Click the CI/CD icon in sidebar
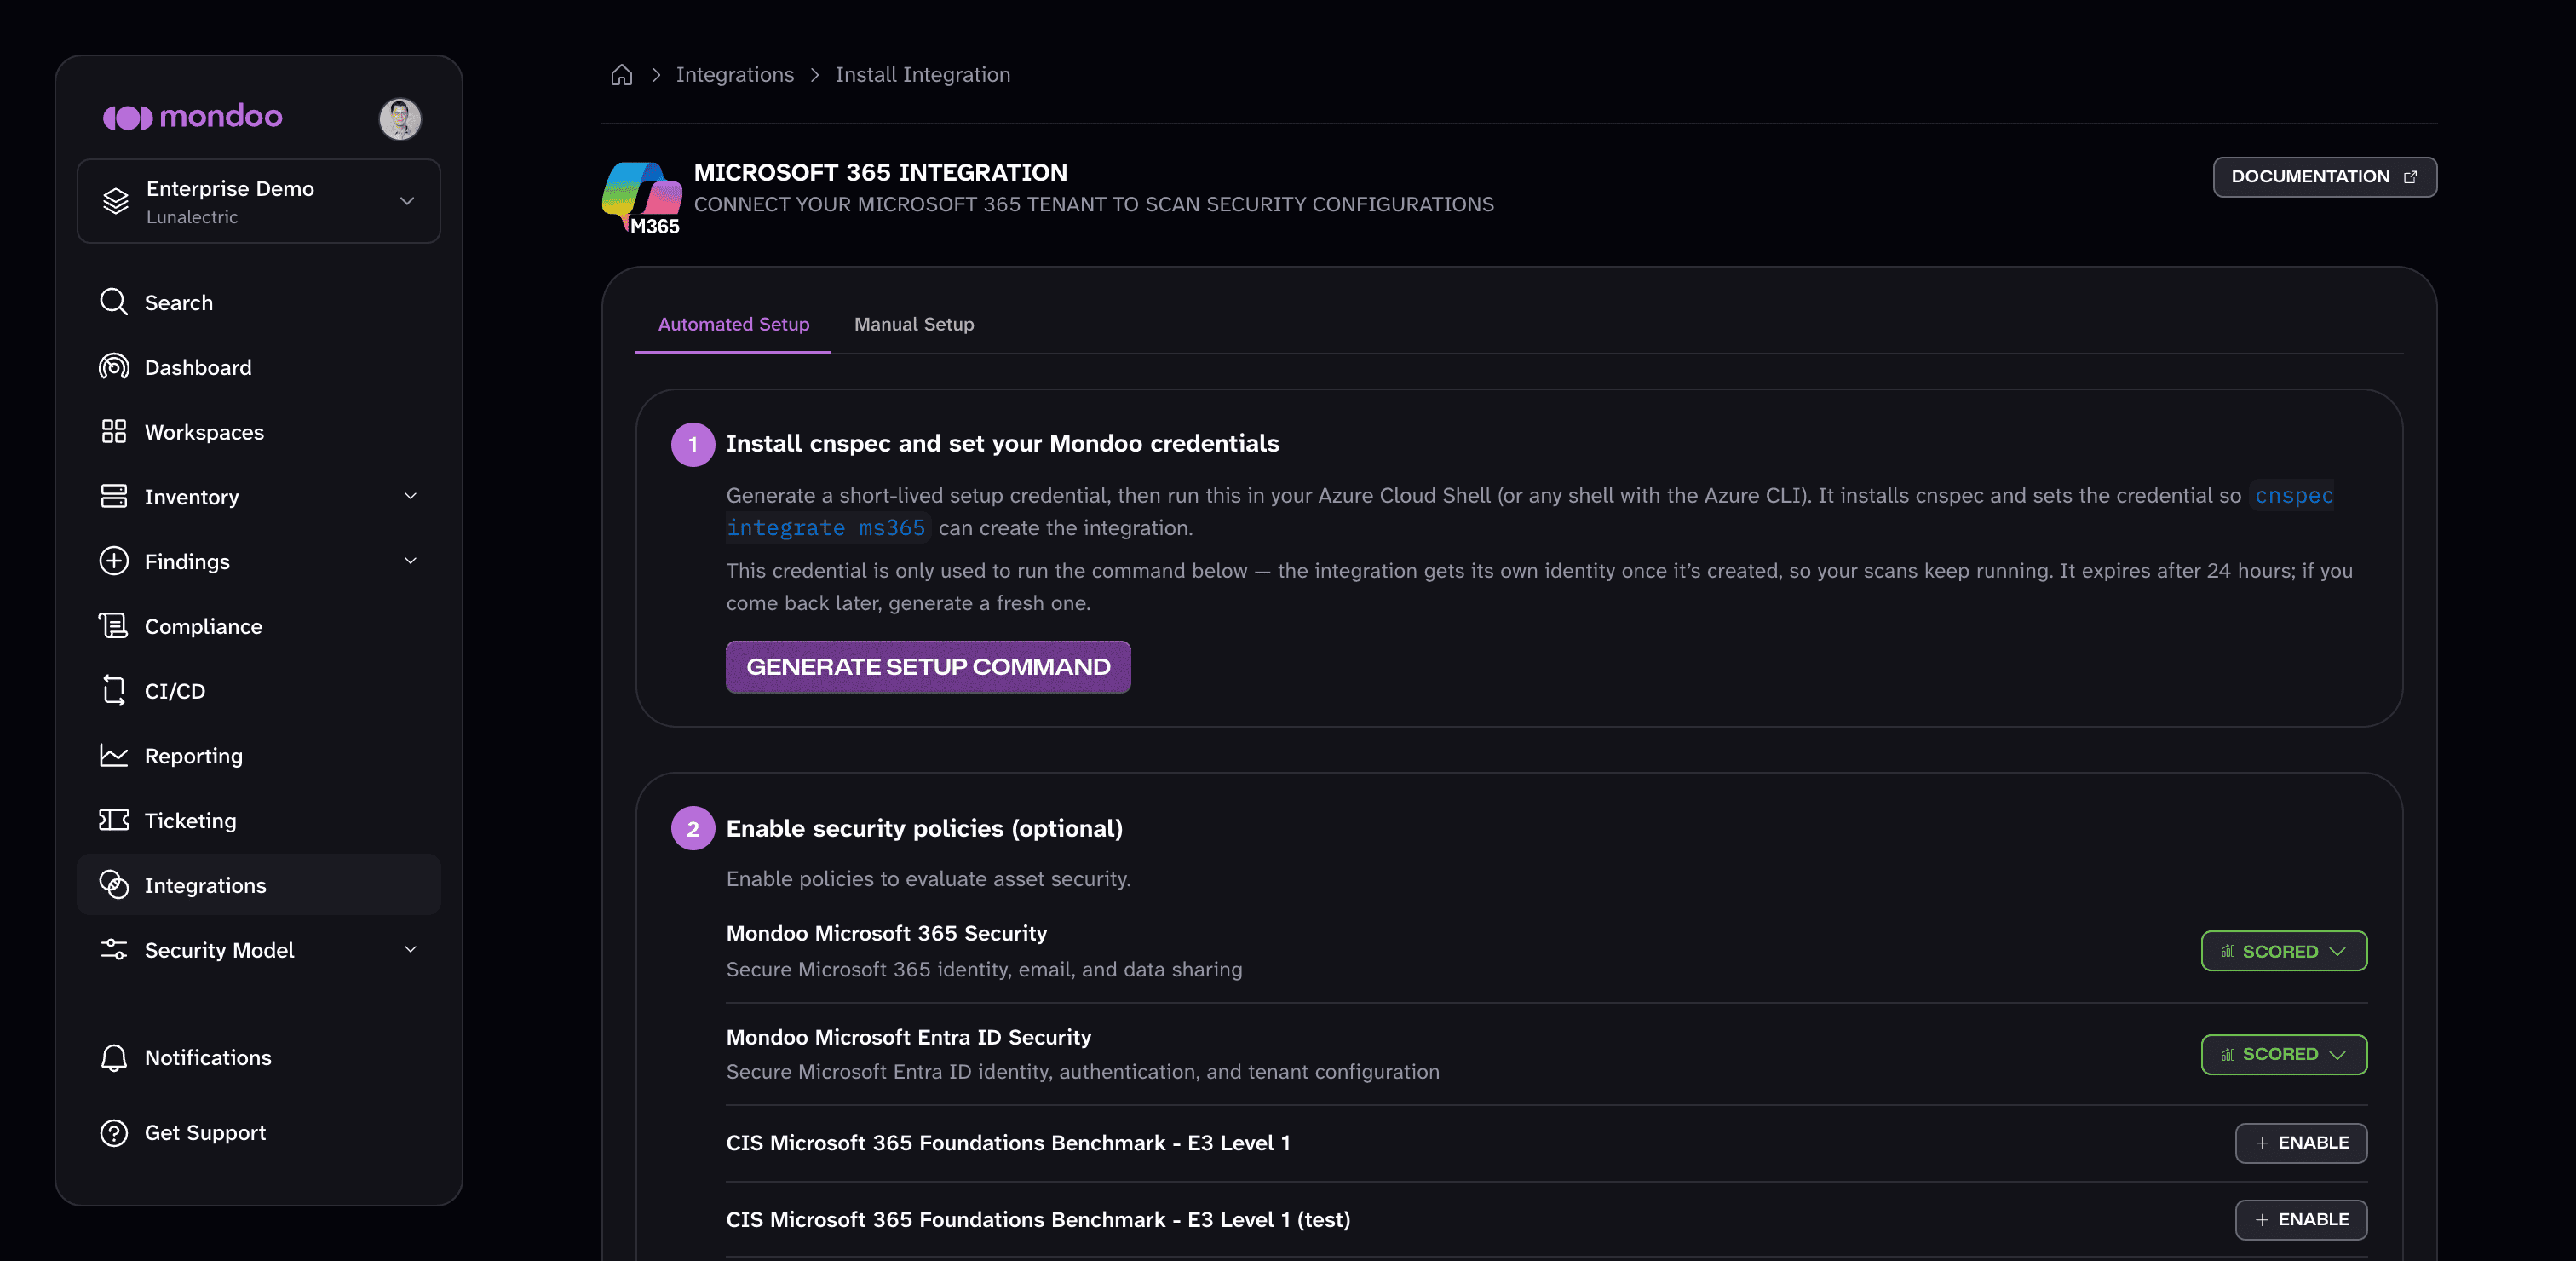 114,691
